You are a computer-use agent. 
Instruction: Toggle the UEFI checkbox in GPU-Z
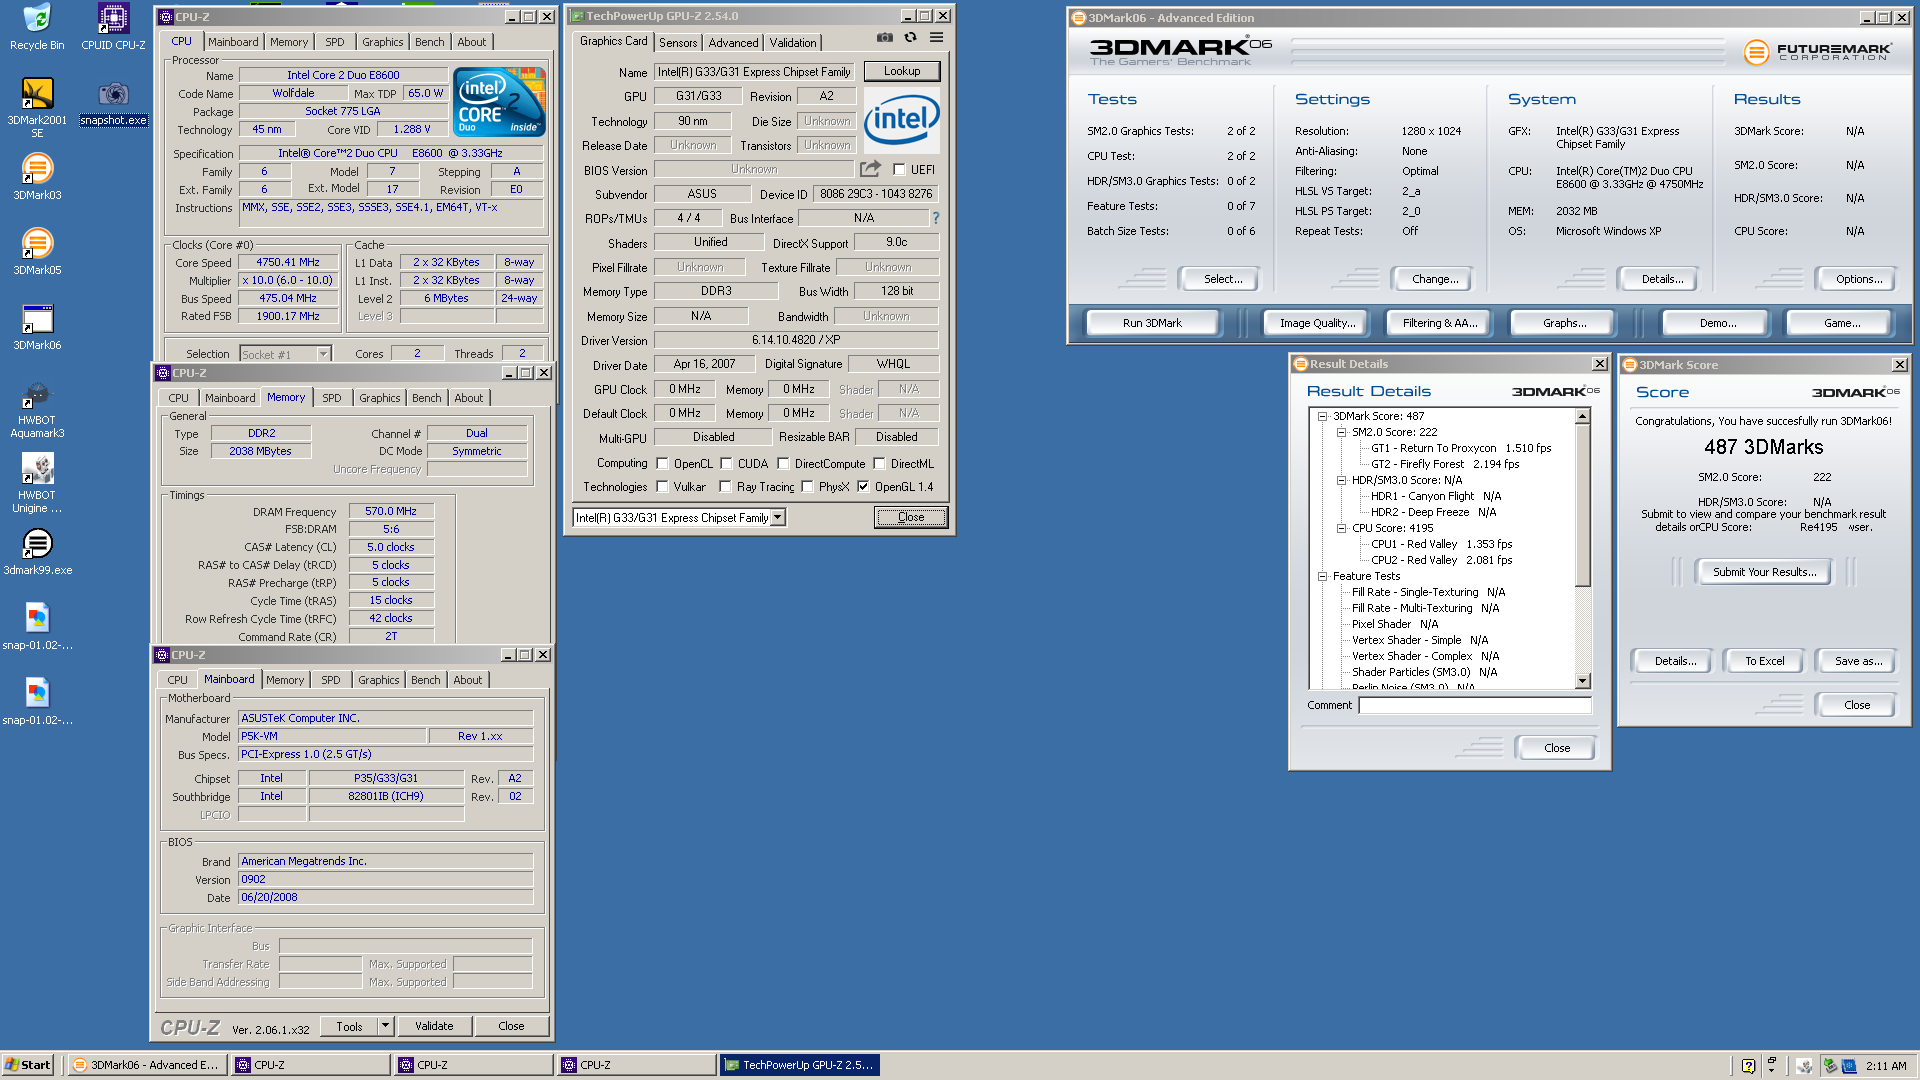[899, 170]
